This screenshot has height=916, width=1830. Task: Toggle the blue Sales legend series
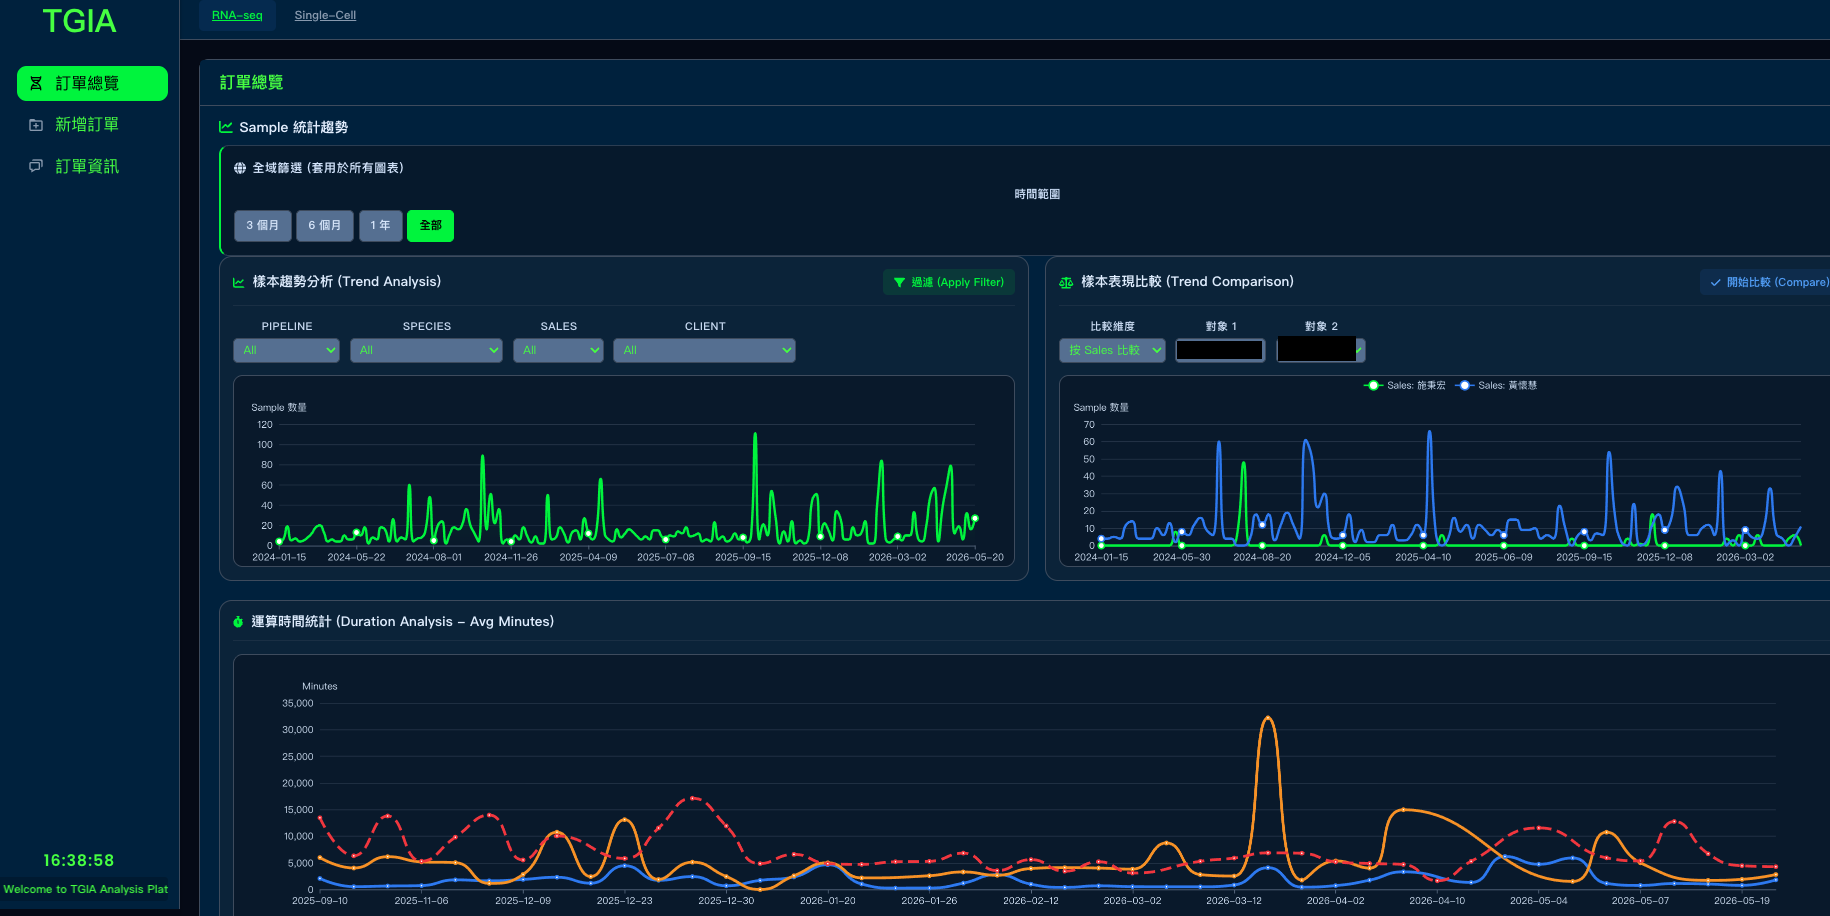1496,385
